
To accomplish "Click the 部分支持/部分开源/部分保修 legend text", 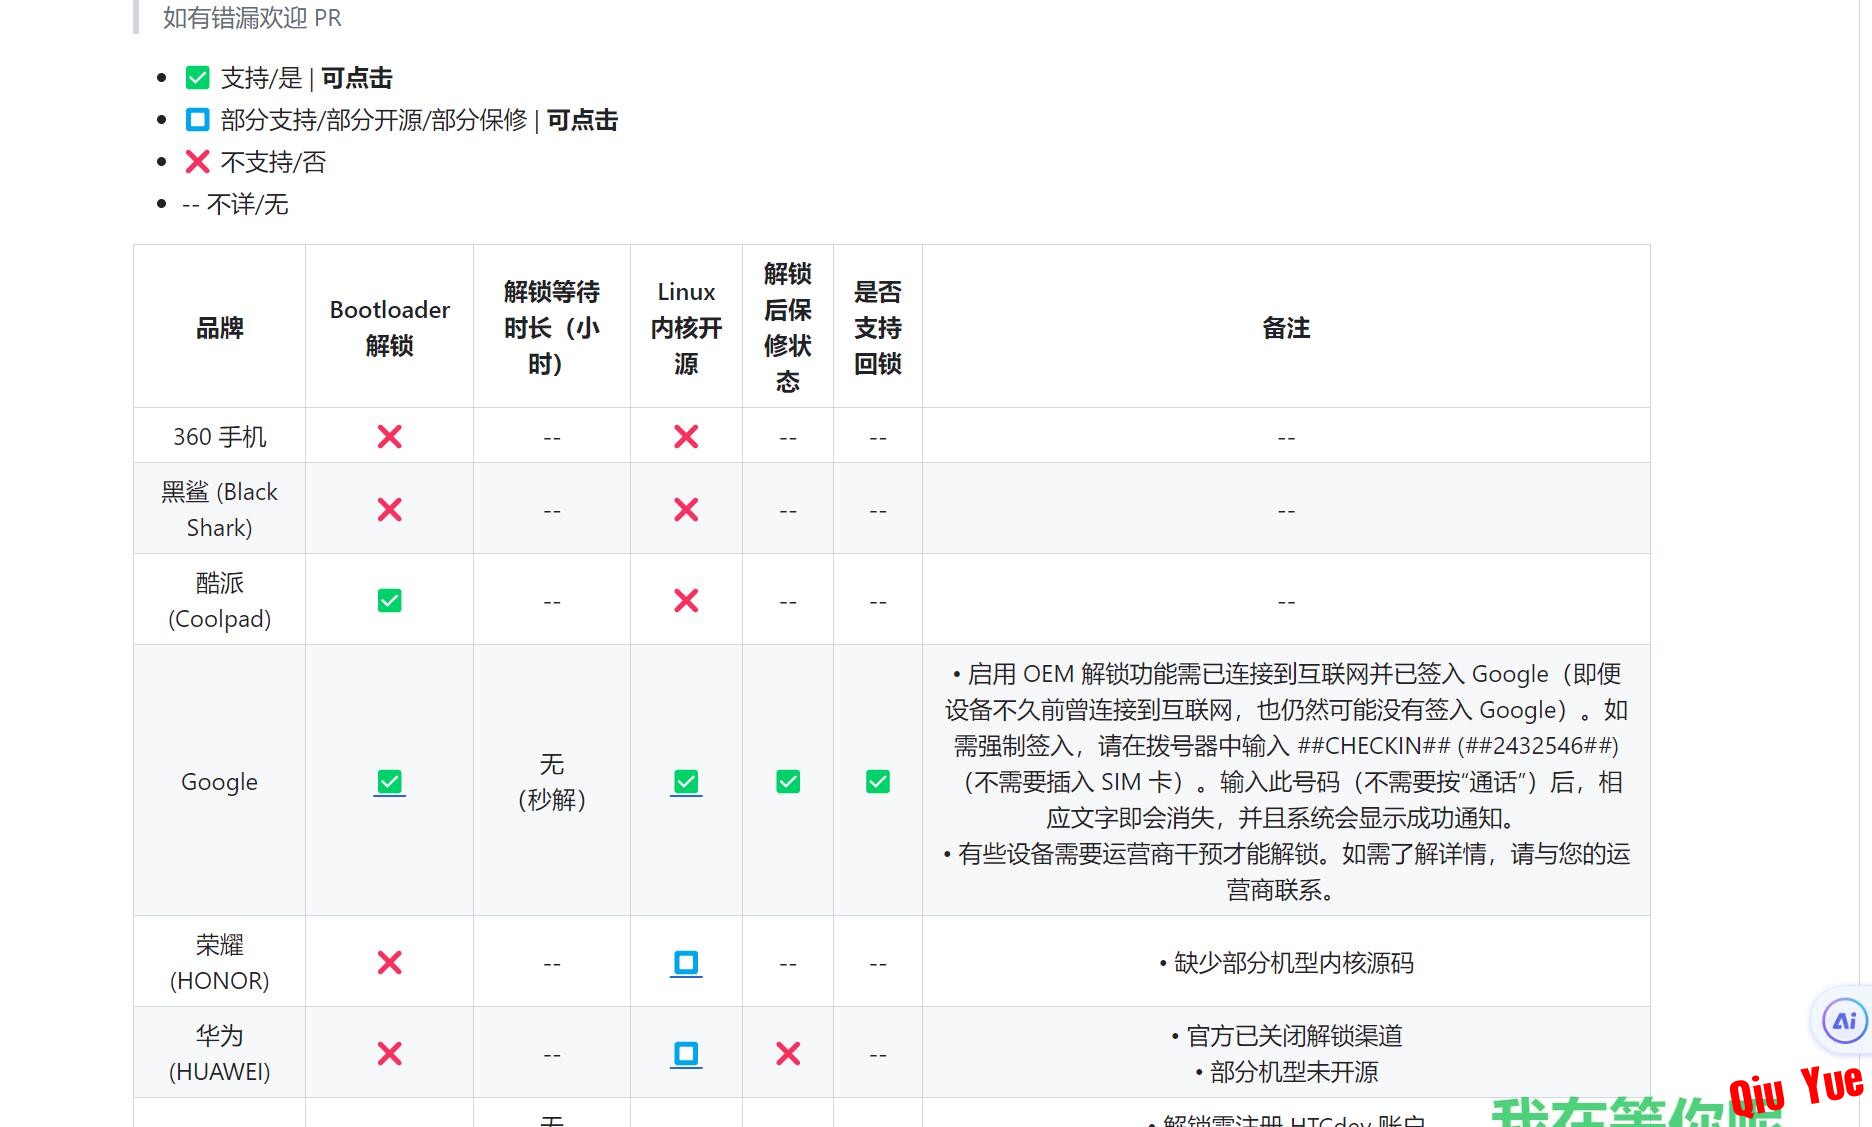I will 374,120.
